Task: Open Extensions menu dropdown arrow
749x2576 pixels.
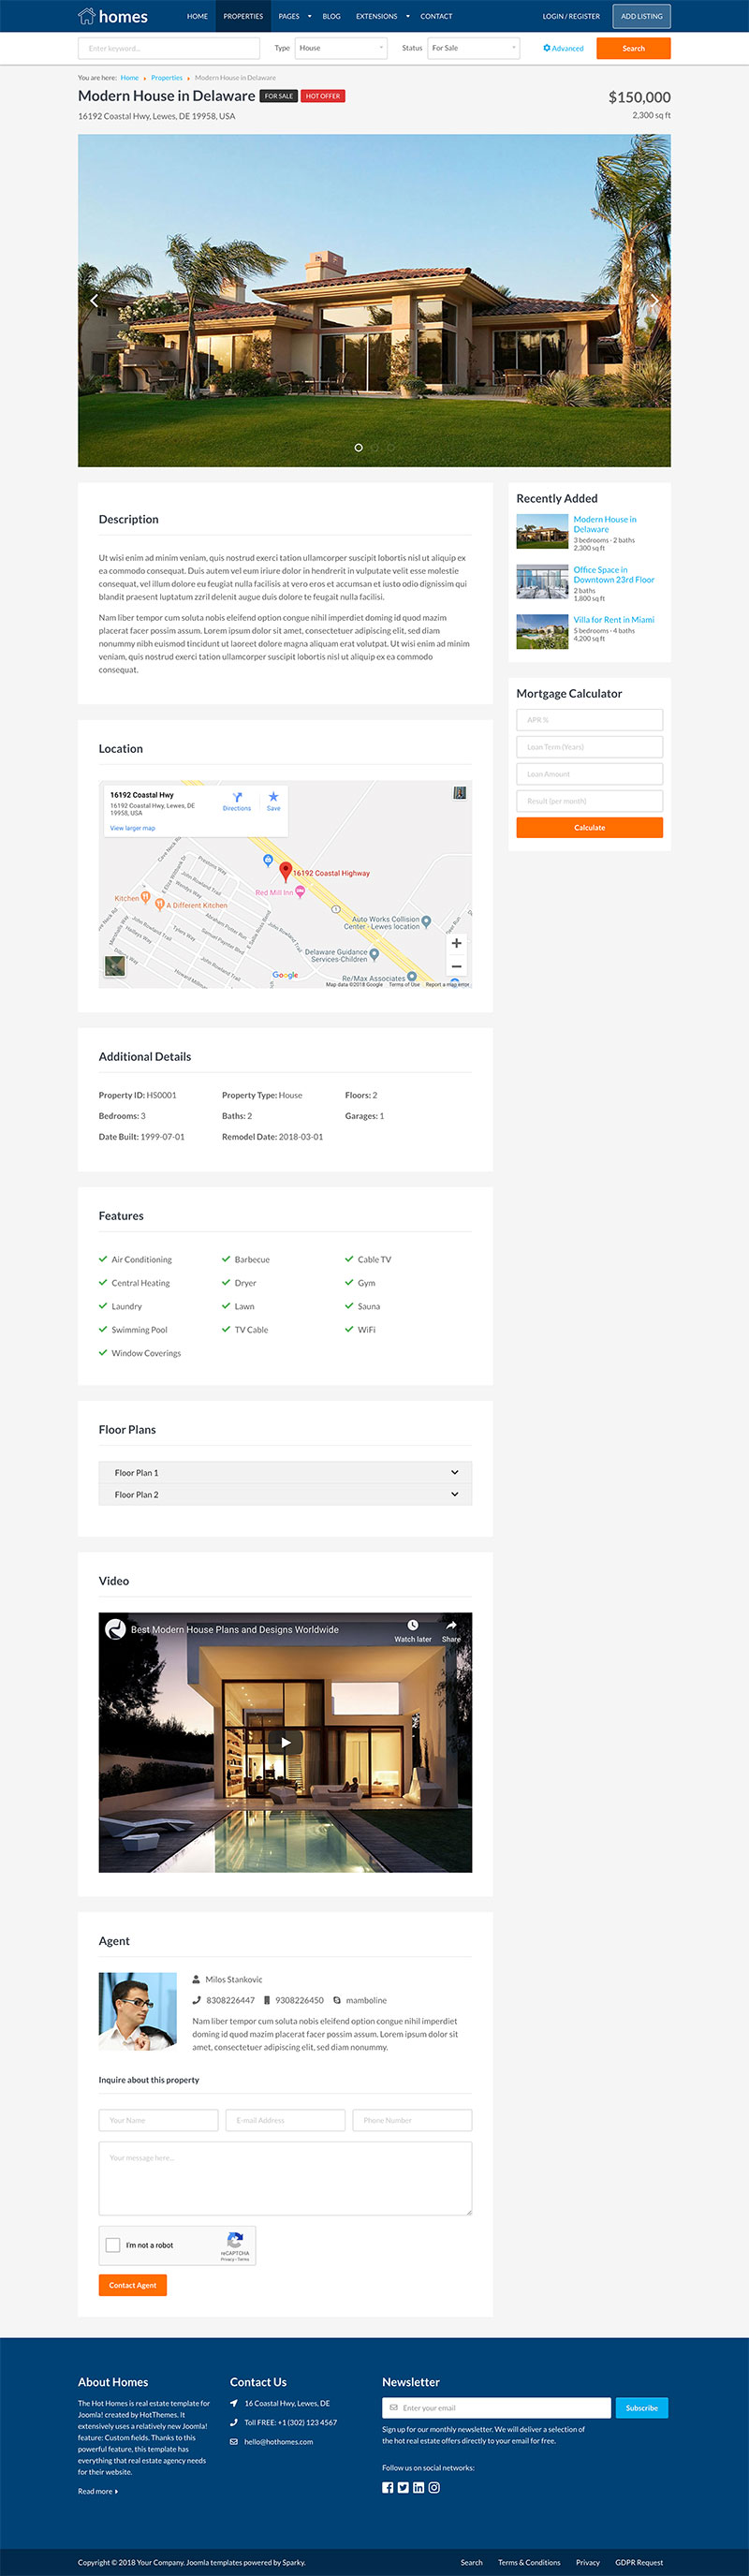Action: [x=407, y=16]
